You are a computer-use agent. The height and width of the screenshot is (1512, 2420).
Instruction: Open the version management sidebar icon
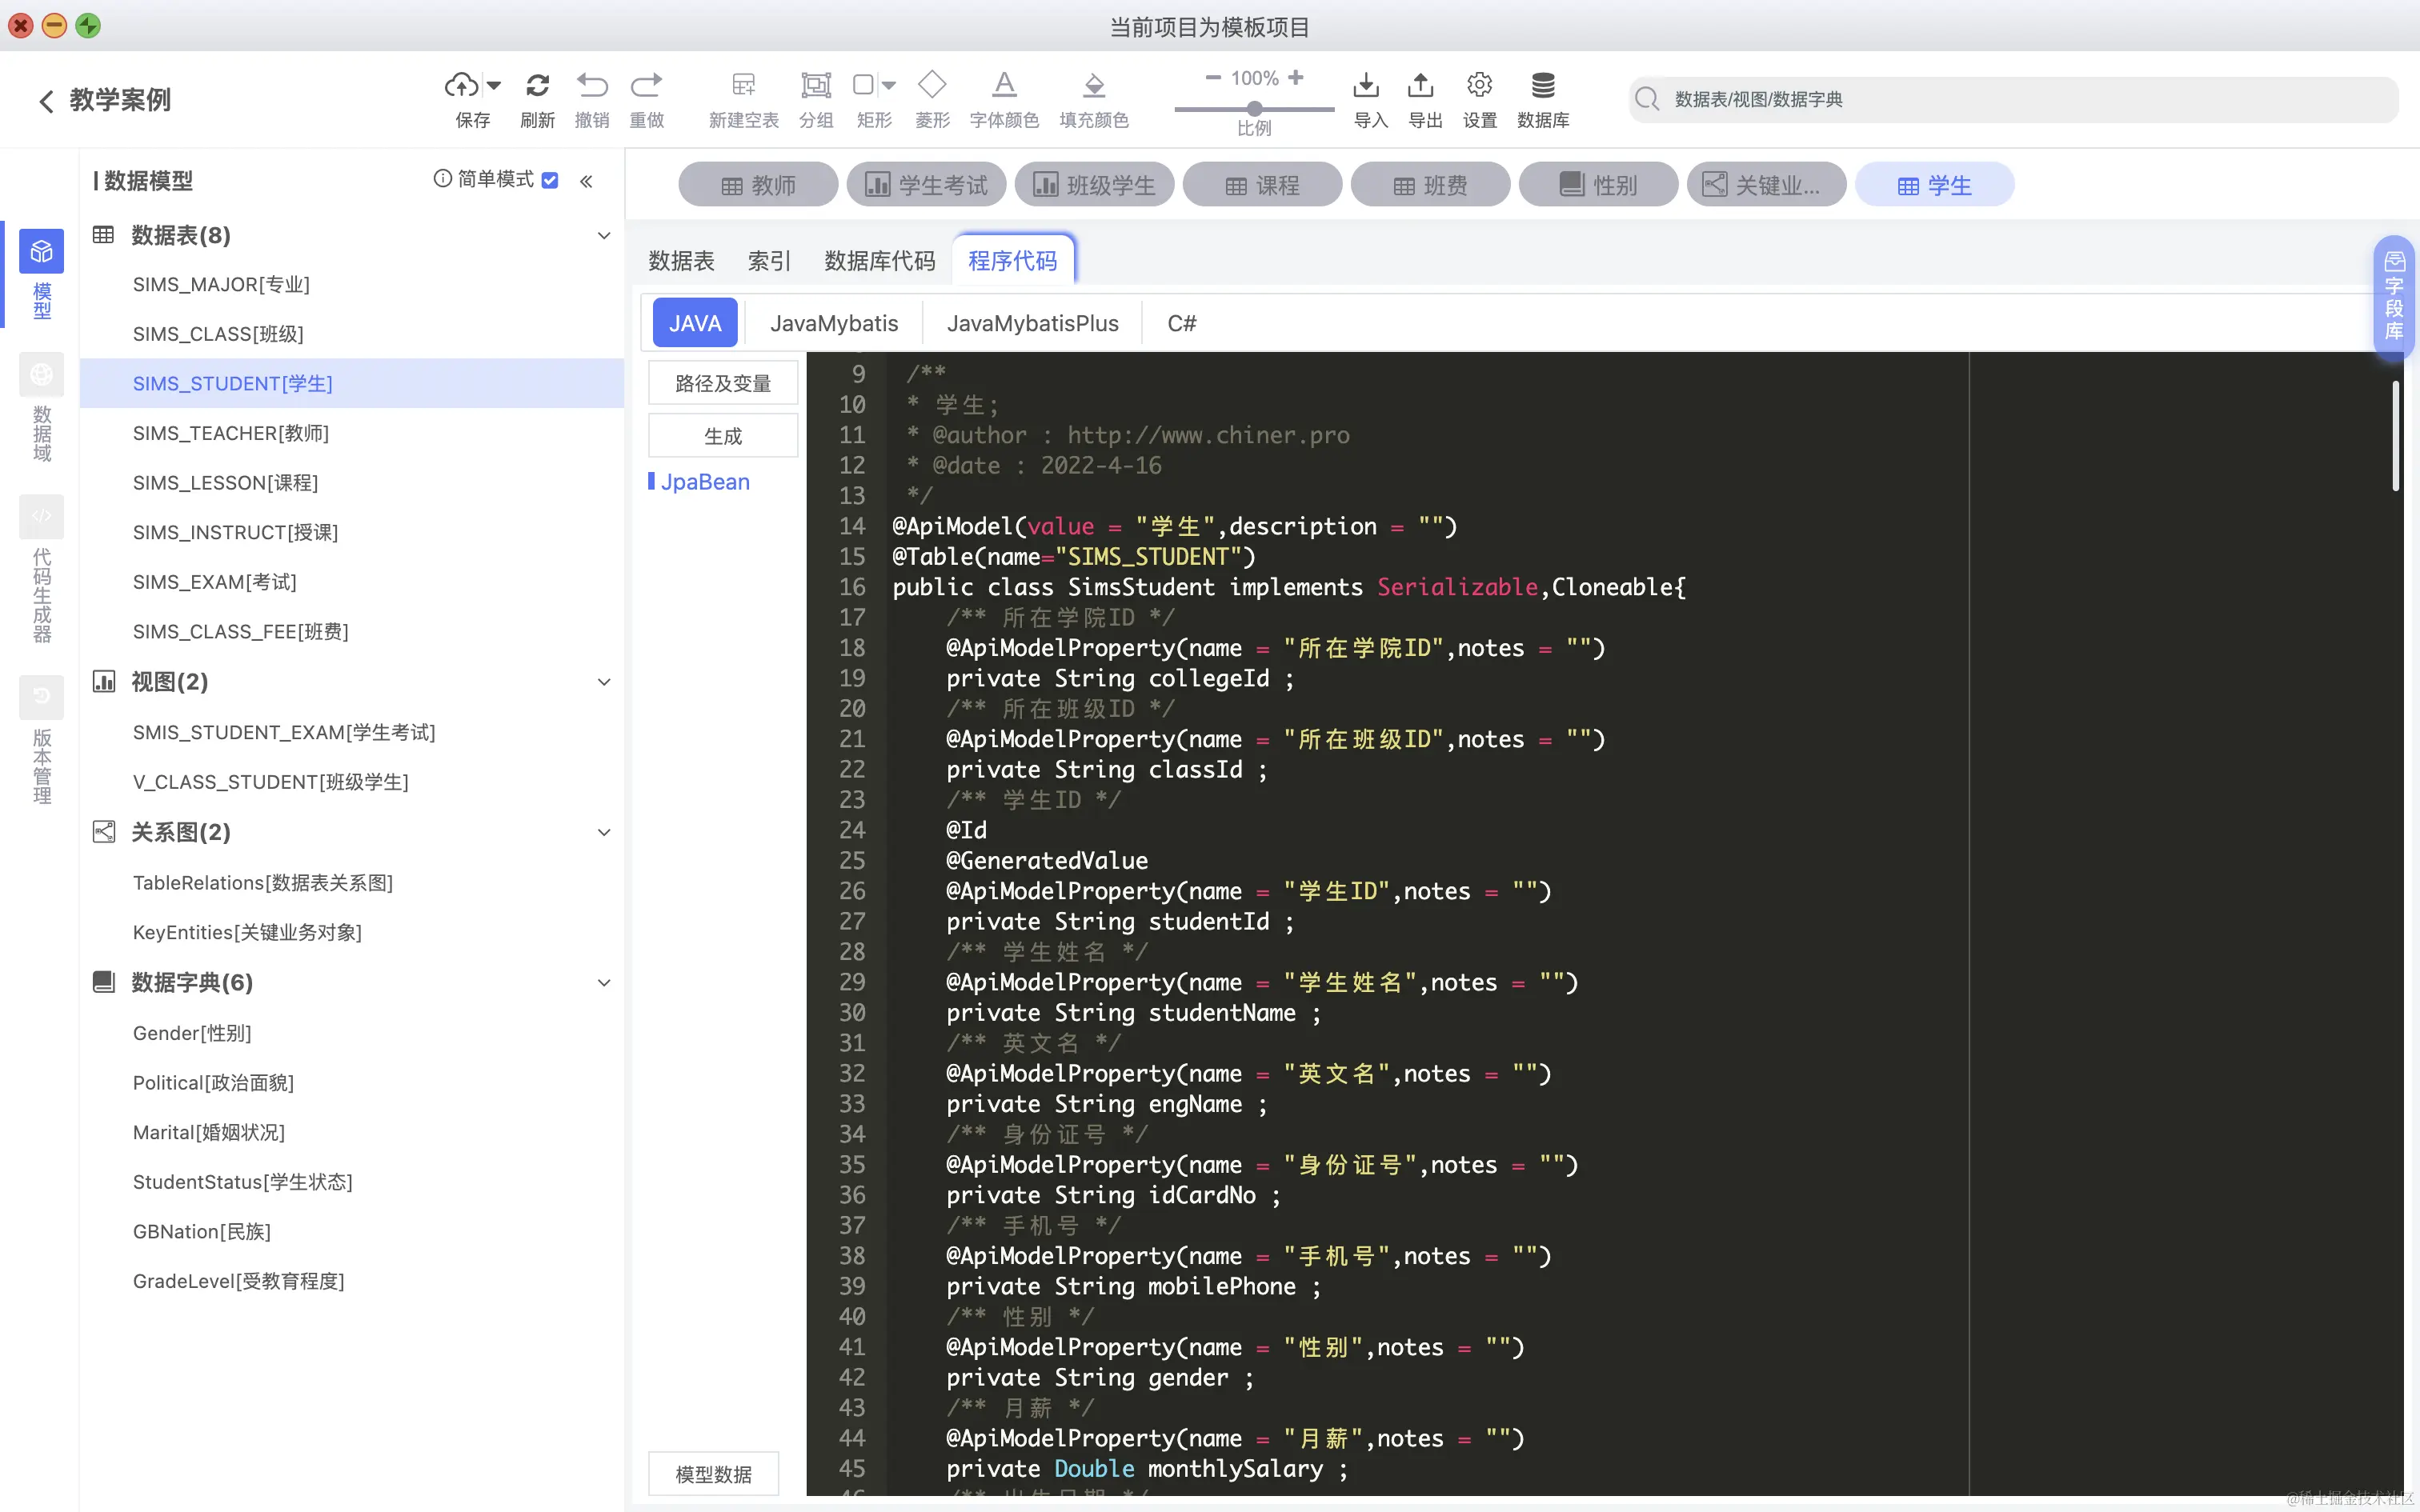(41, 697)
